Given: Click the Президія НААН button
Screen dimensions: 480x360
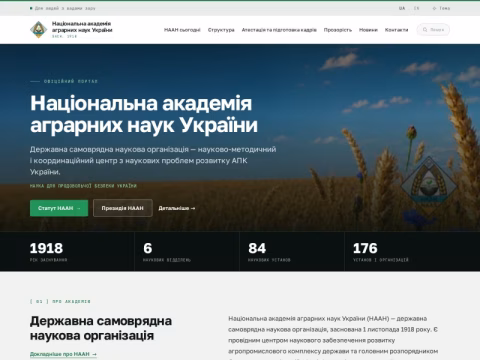Looking at the screenshot, I should click(x=123, y=208).
